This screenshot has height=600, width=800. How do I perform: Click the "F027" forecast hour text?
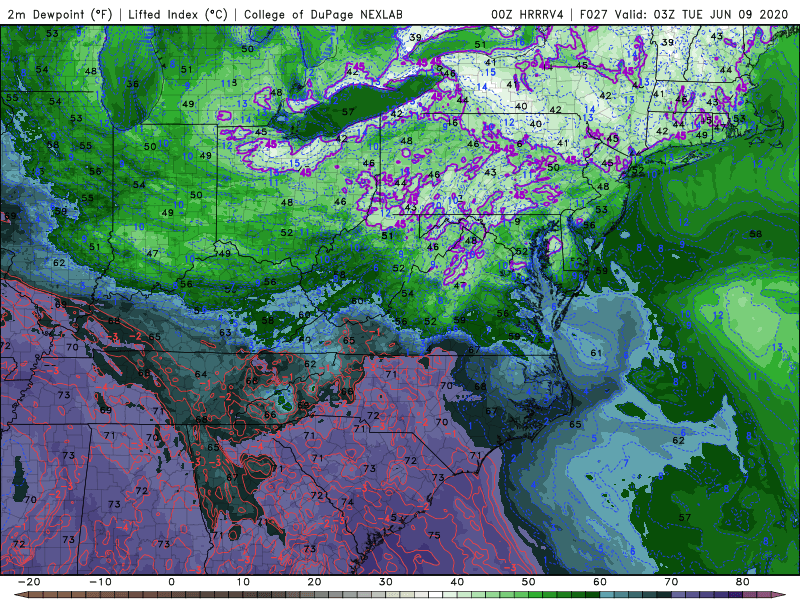(x=594, y=14)
